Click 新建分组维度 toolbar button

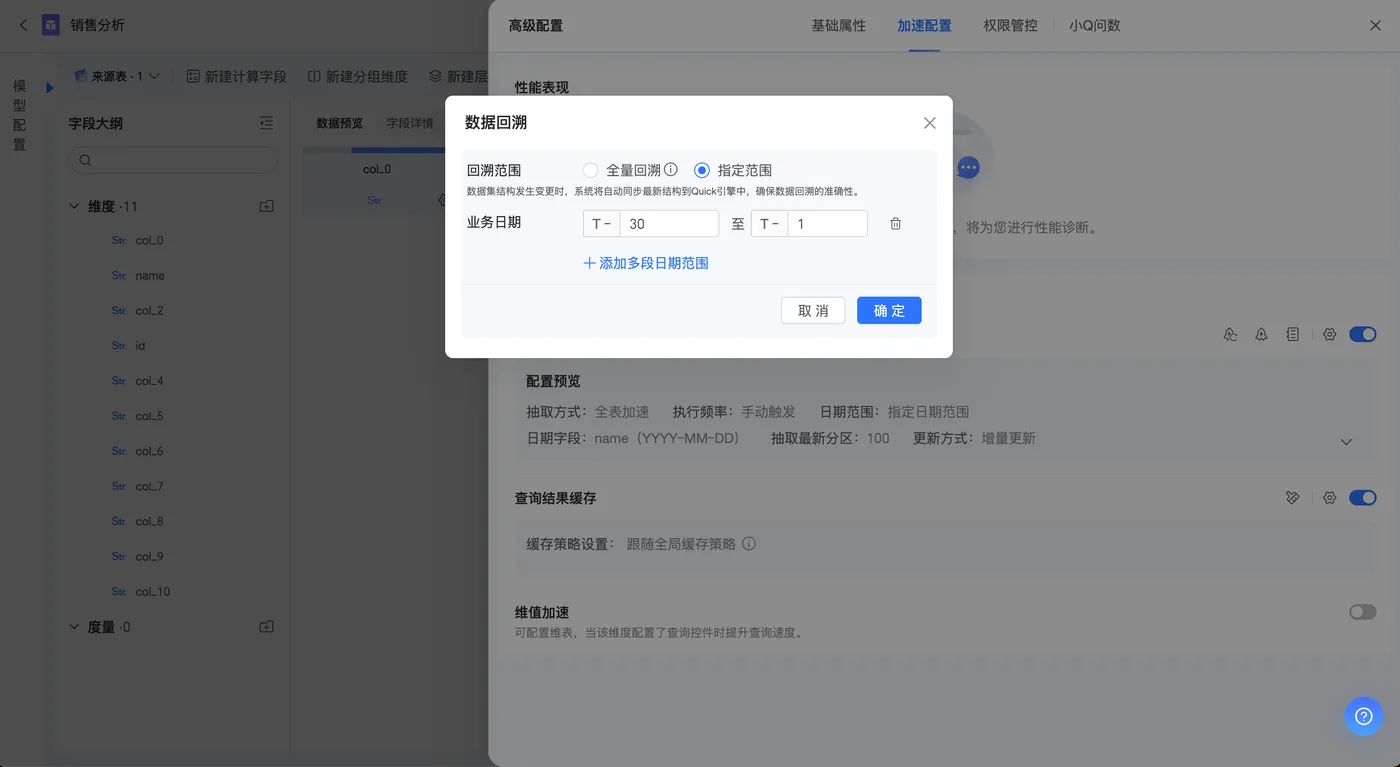point(357,76)
